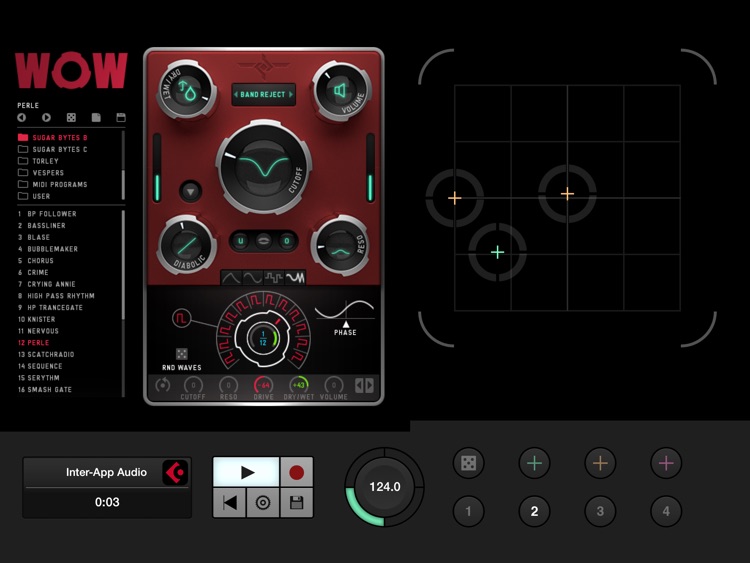Open the SUGAR BYTES C folder

point(53,149)
